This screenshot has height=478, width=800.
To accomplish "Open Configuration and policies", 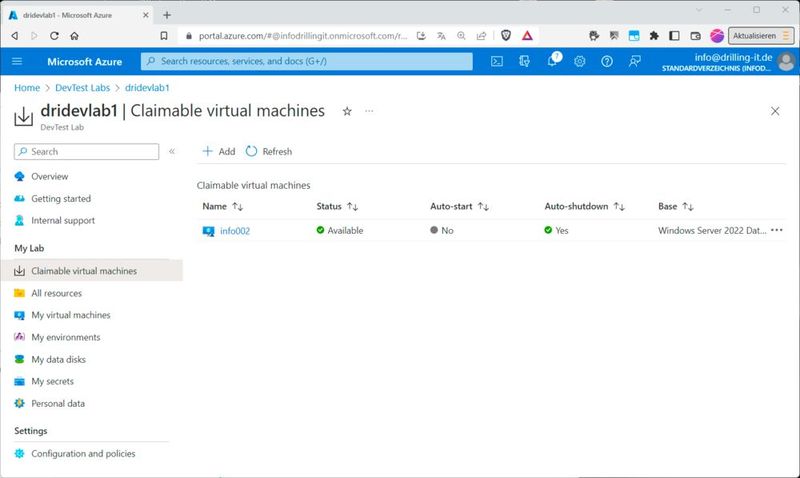I will (83, 454).
